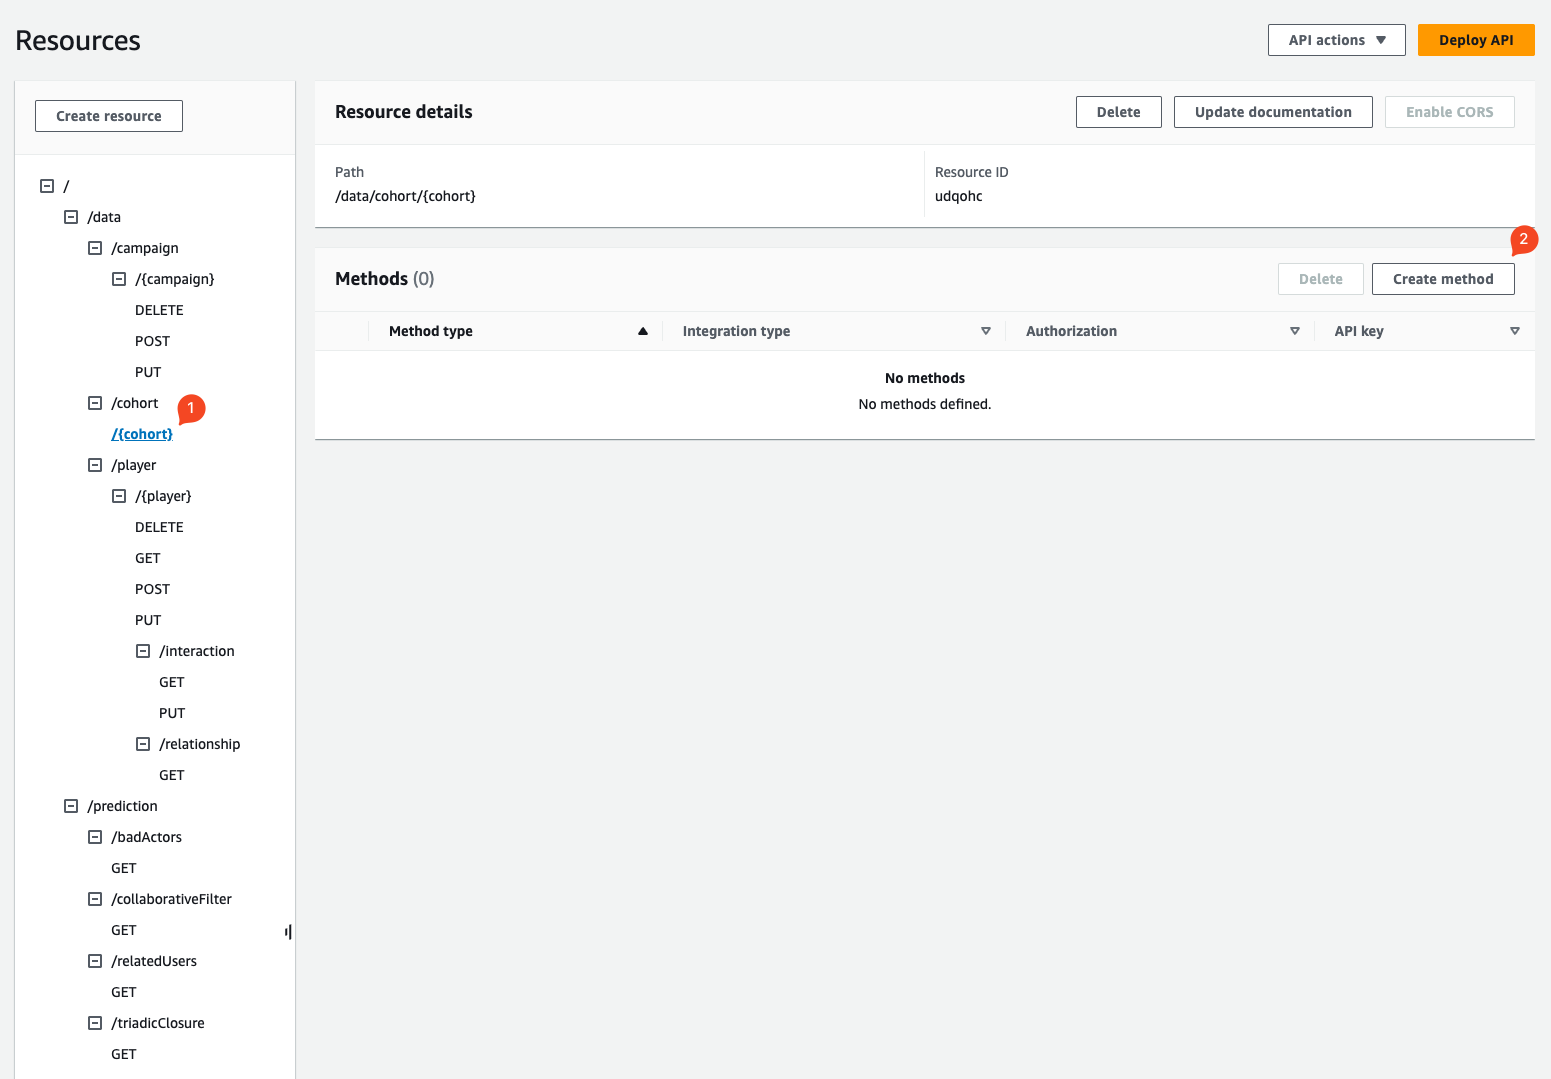
Task: Collapse the /interaction tree node
Action: 143,651
